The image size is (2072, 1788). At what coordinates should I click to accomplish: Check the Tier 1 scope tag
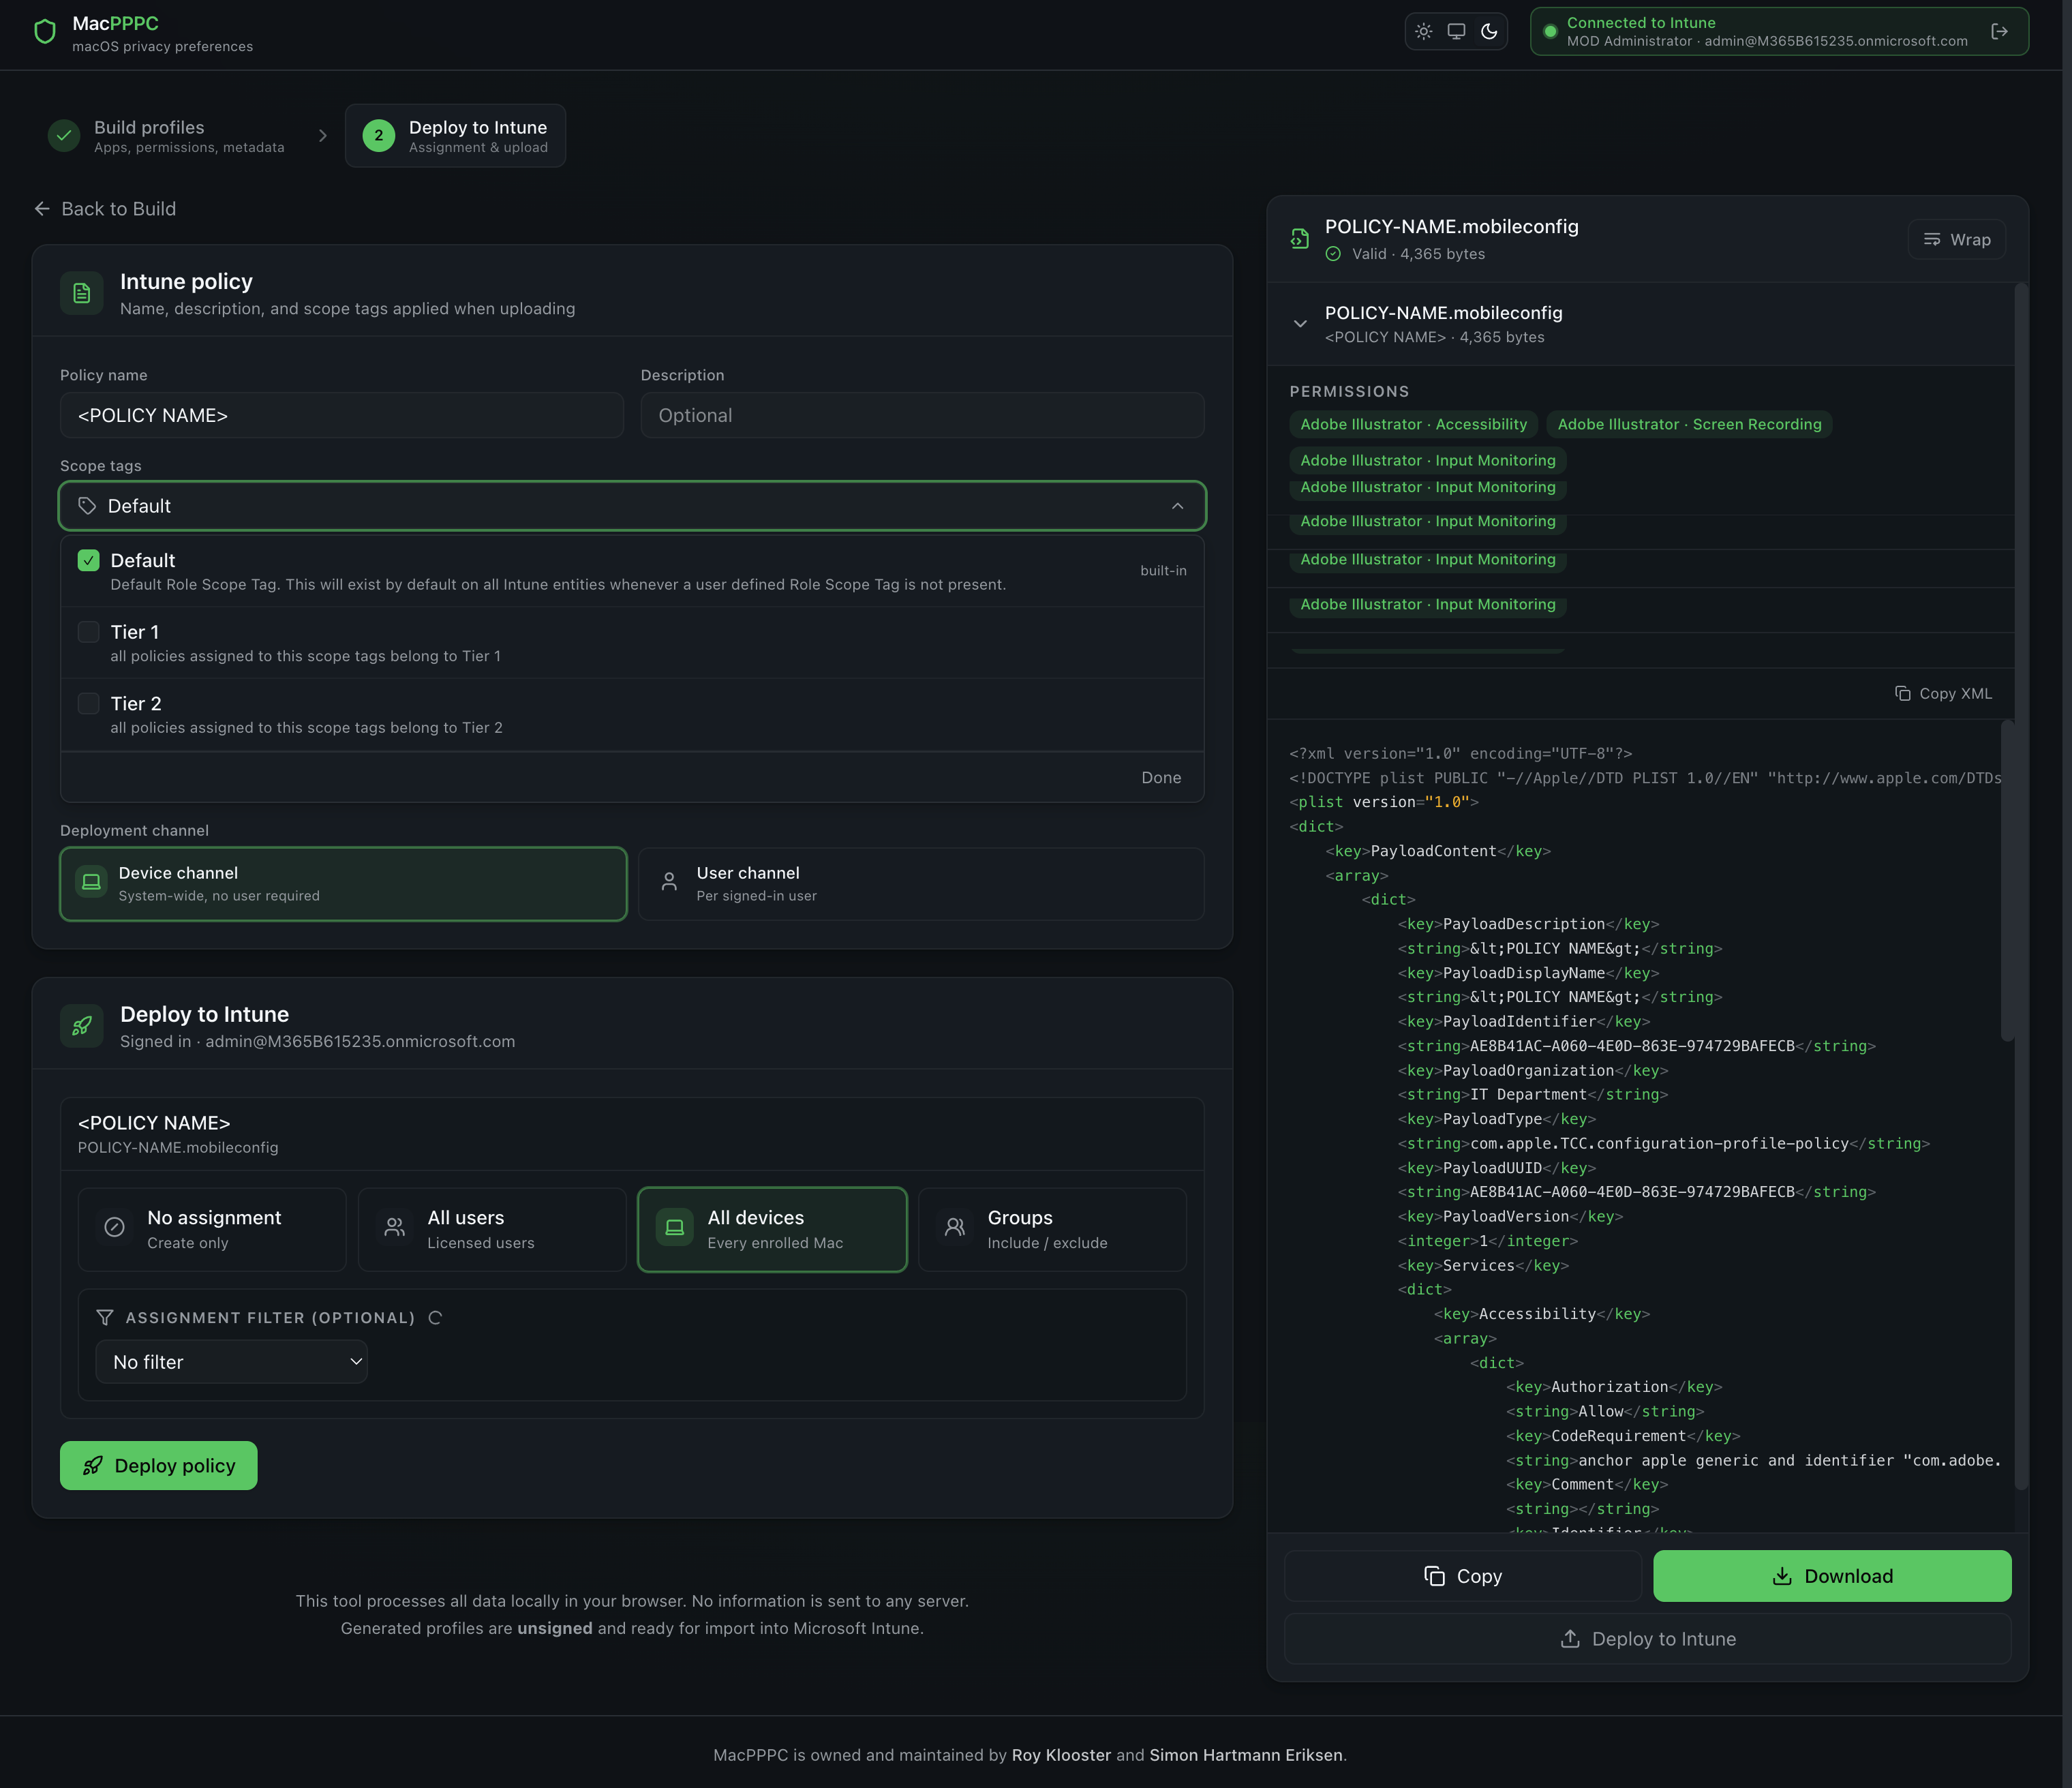pyautogui.click(x=89, y=632)
